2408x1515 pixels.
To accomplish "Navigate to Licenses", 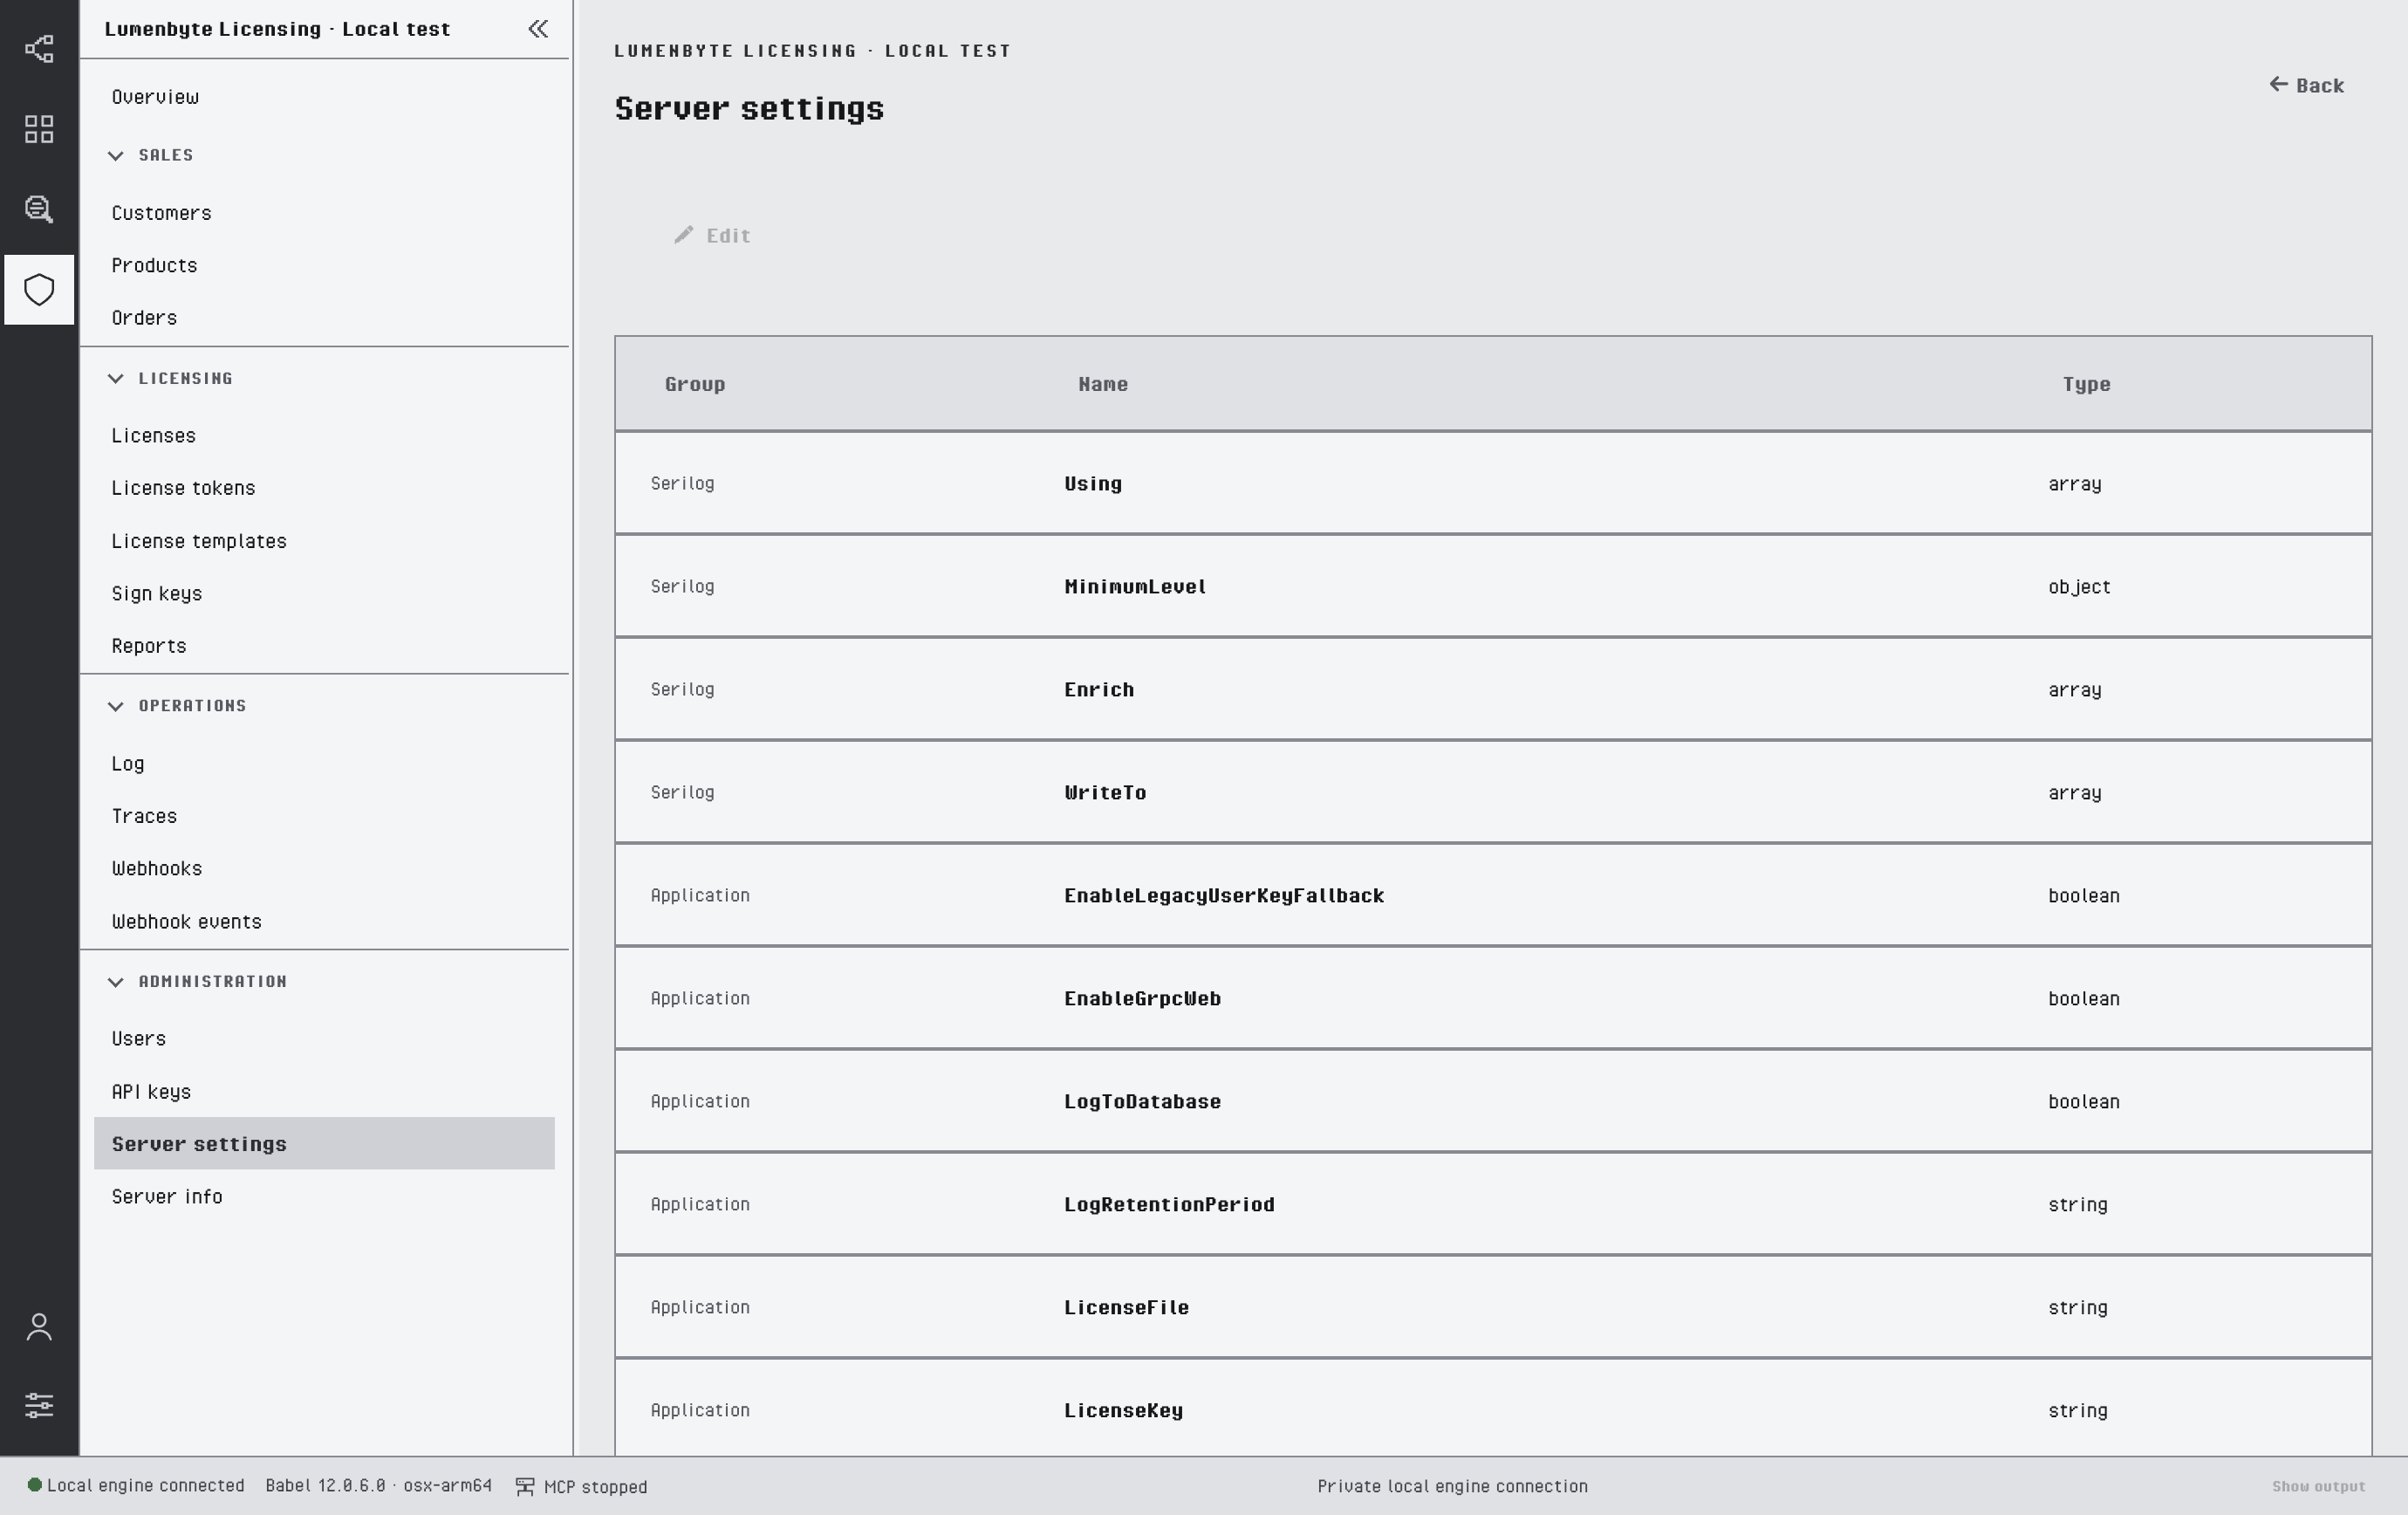I will (153, 436).
